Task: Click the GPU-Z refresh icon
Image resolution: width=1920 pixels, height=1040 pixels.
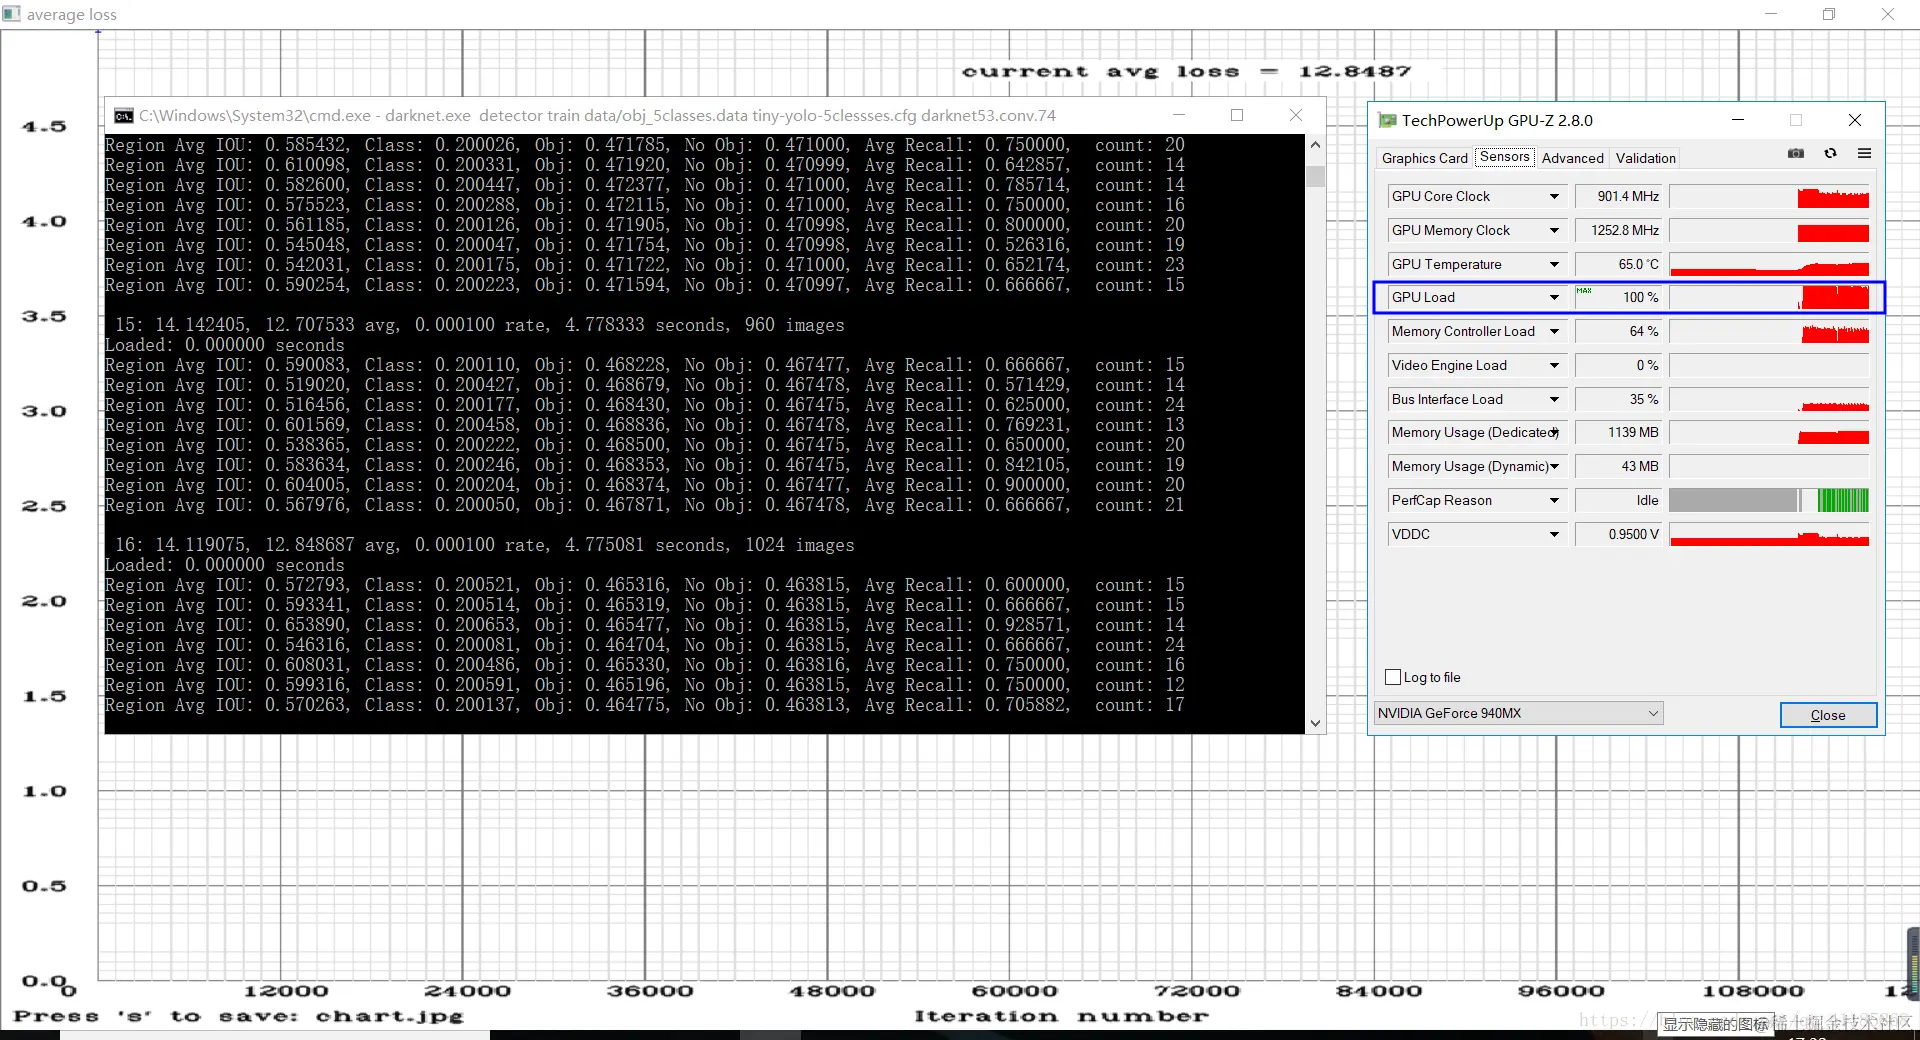Action: [1830, 153]
